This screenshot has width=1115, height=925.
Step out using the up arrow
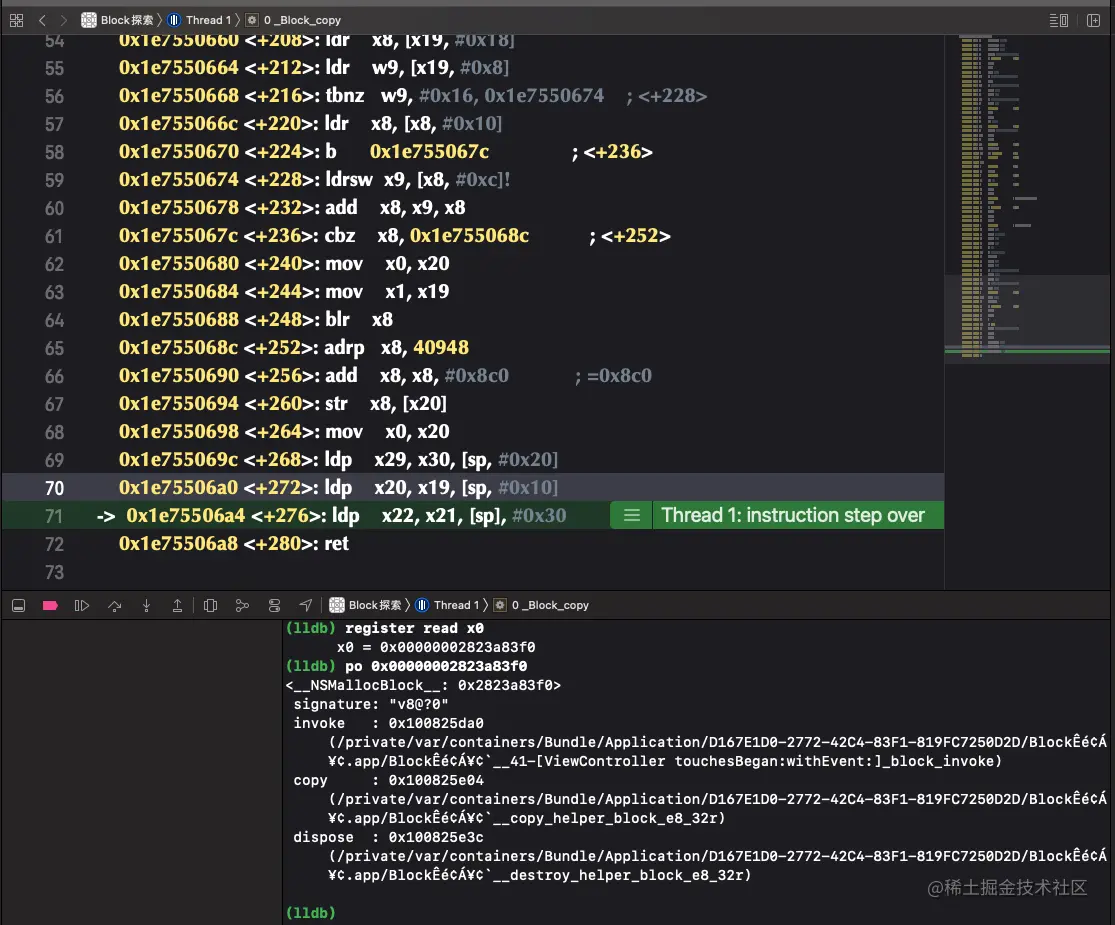[x=177, y=605]
